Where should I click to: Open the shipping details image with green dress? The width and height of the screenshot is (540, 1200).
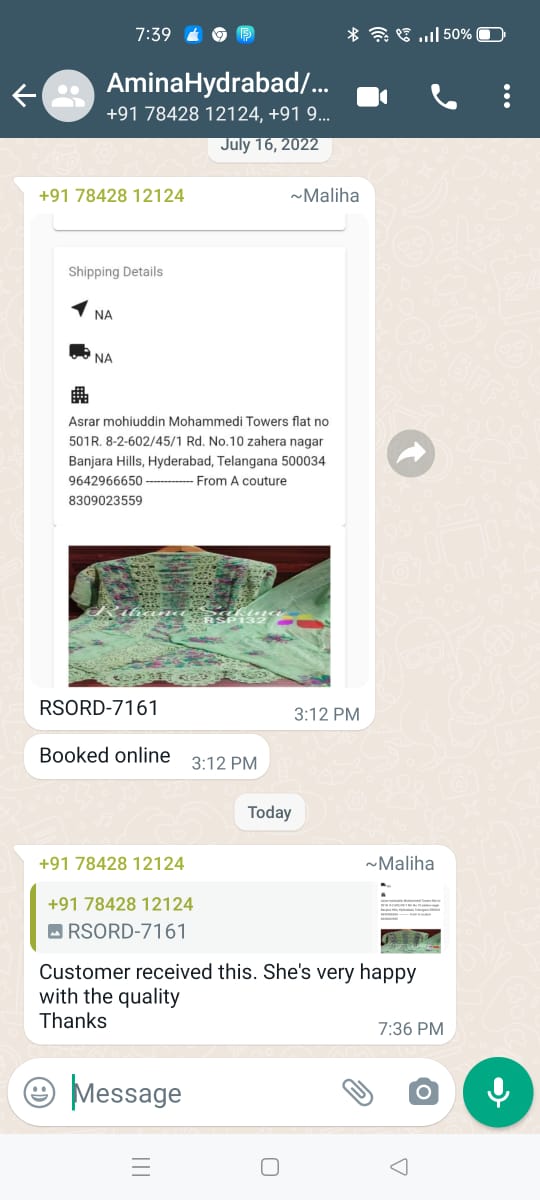click(x=199, y=450)
